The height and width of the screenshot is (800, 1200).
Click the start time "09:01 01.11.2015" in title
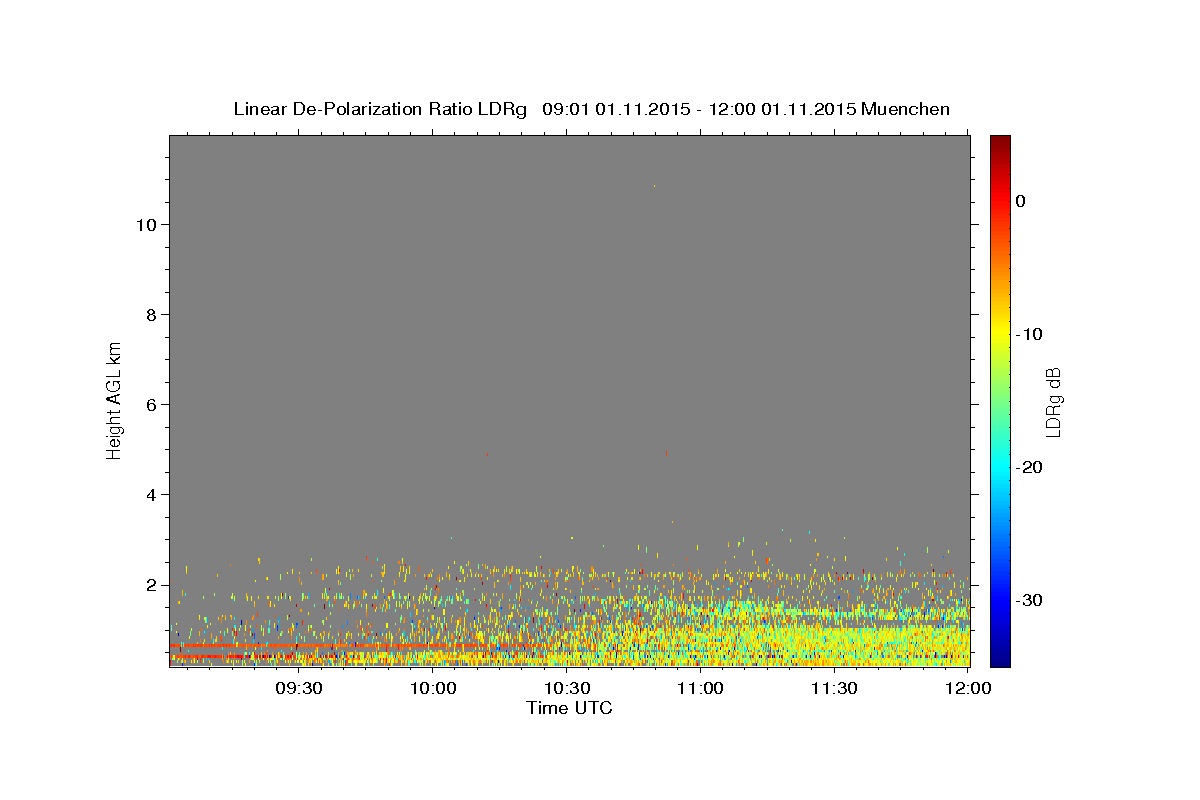(616, 109)
